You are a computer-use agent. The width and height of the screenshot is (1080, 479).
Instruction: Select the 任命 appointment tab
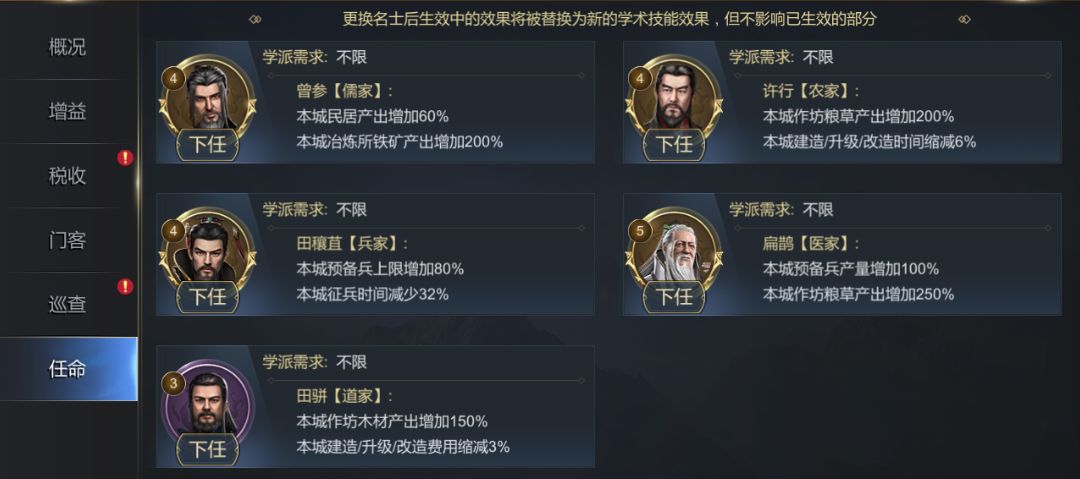click(x=68, y=369)
